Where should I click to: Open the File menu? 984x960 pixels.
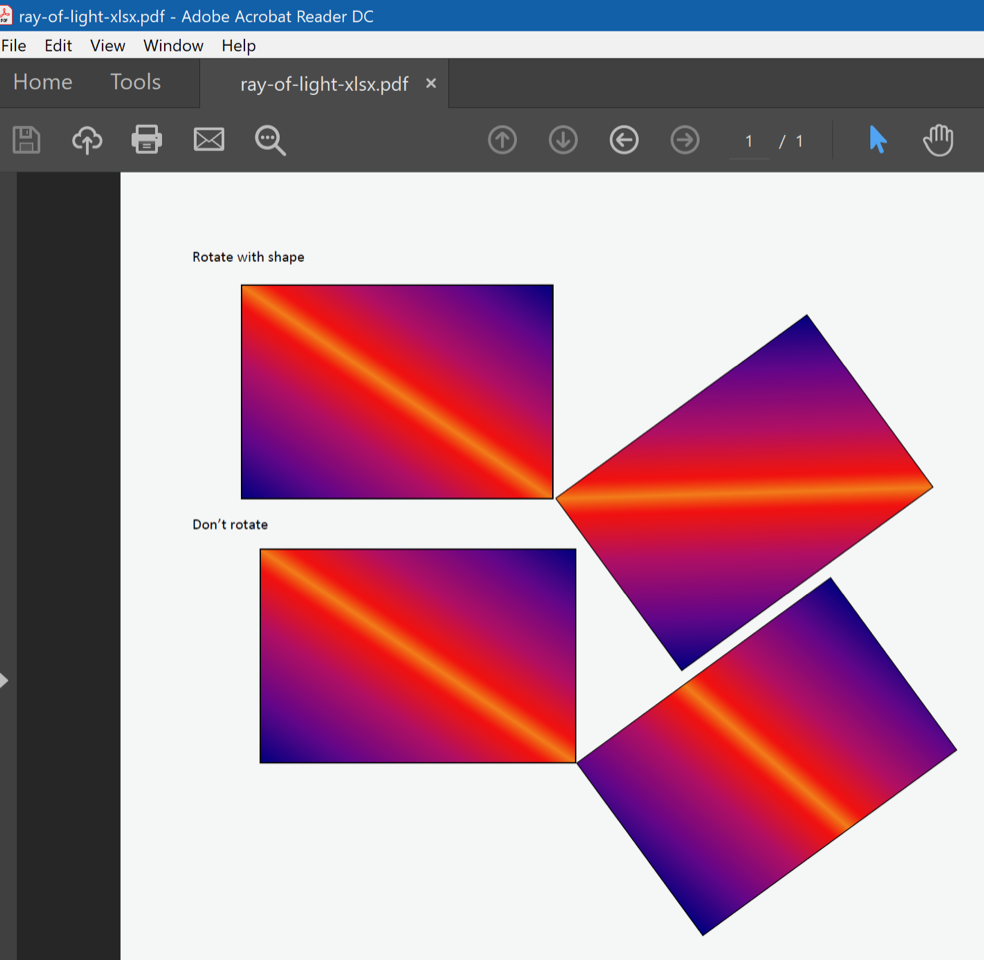click(x=14, y=46)
